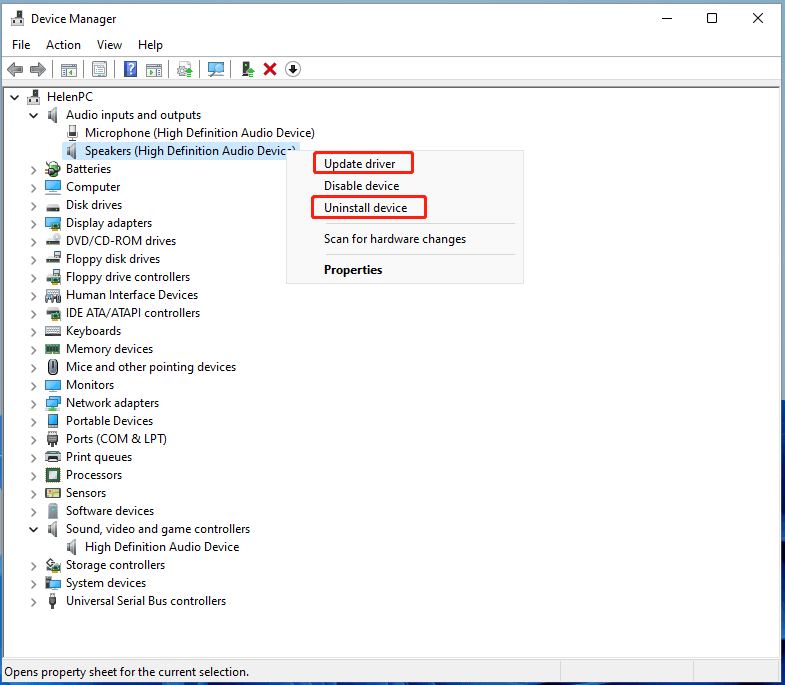Viewport: 785px width, 685px height.
Task: Click Show/Hide Console Tree toolbar icon
Action: (69, 70)
